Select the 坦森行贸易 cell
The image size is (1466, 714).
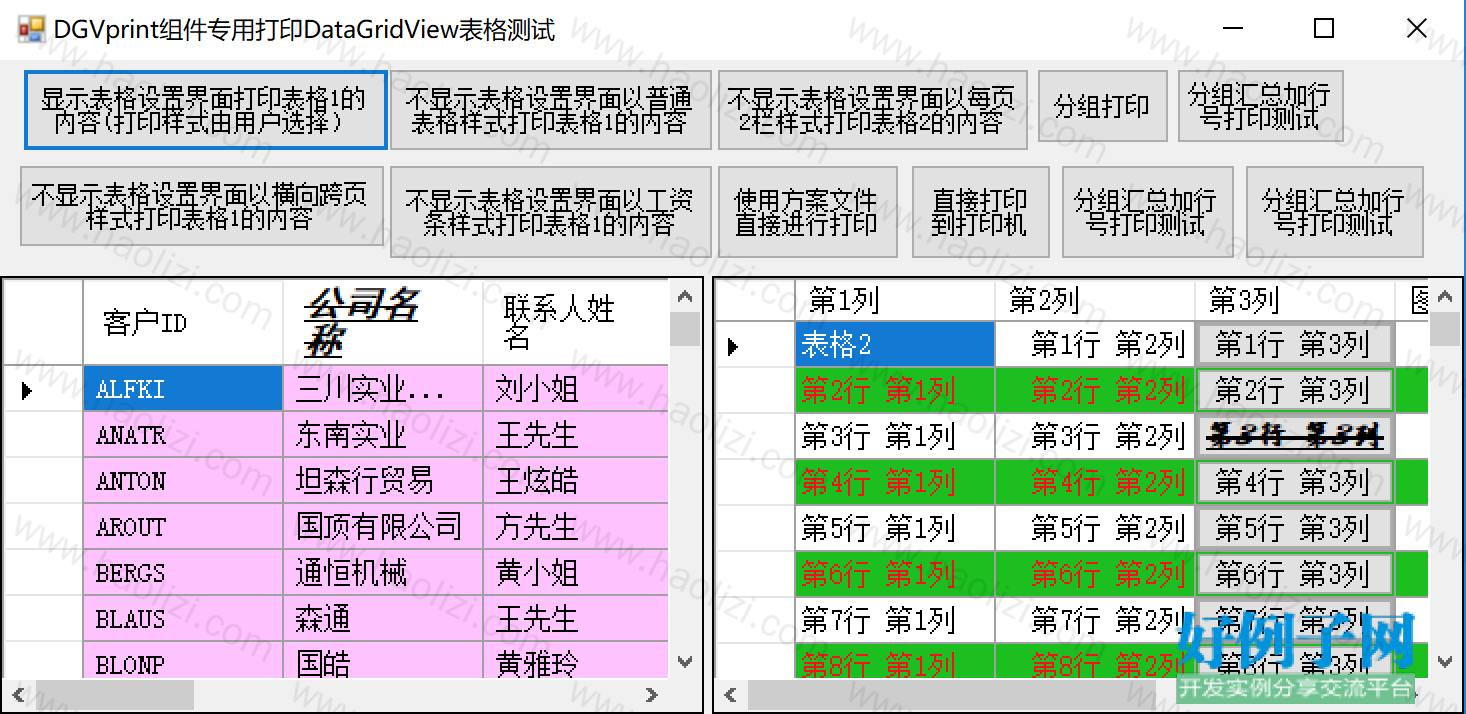383,480
